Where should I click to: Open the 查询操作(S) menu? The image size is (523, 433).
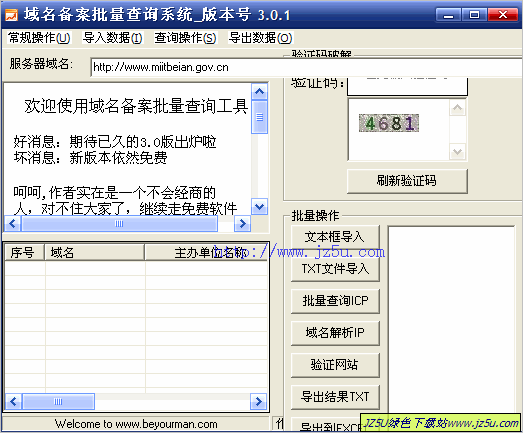coord(185,38)
